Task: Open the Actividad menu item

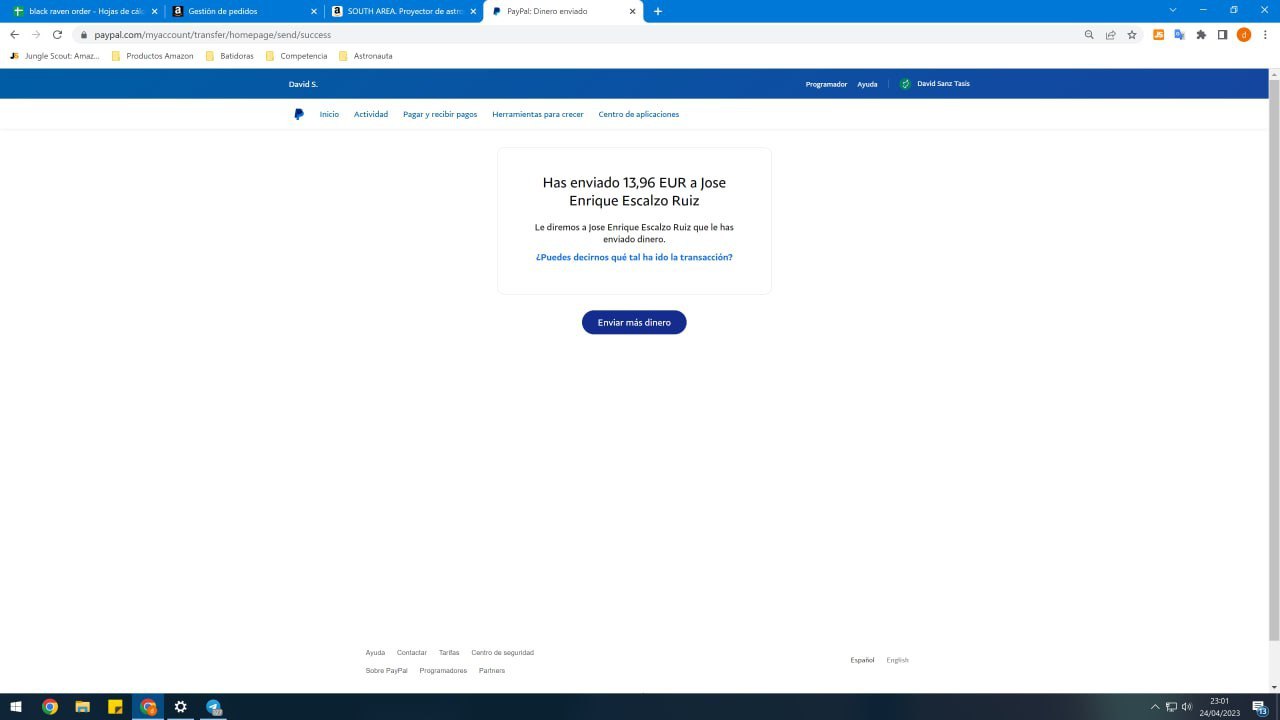Action: [x=370, y=114]
